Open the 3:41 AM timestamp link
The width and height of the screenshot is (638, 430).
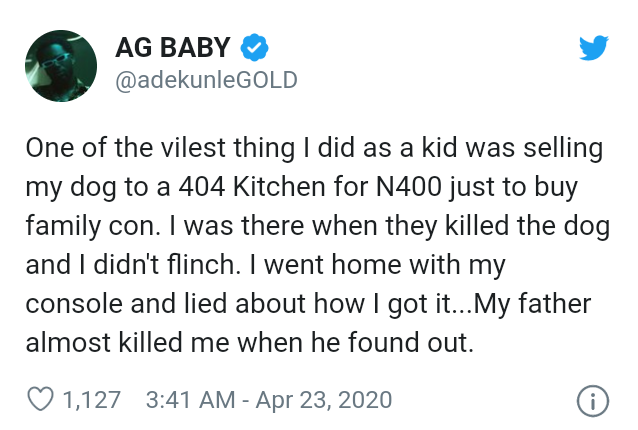pyautogui.click(x=190, y=399)
